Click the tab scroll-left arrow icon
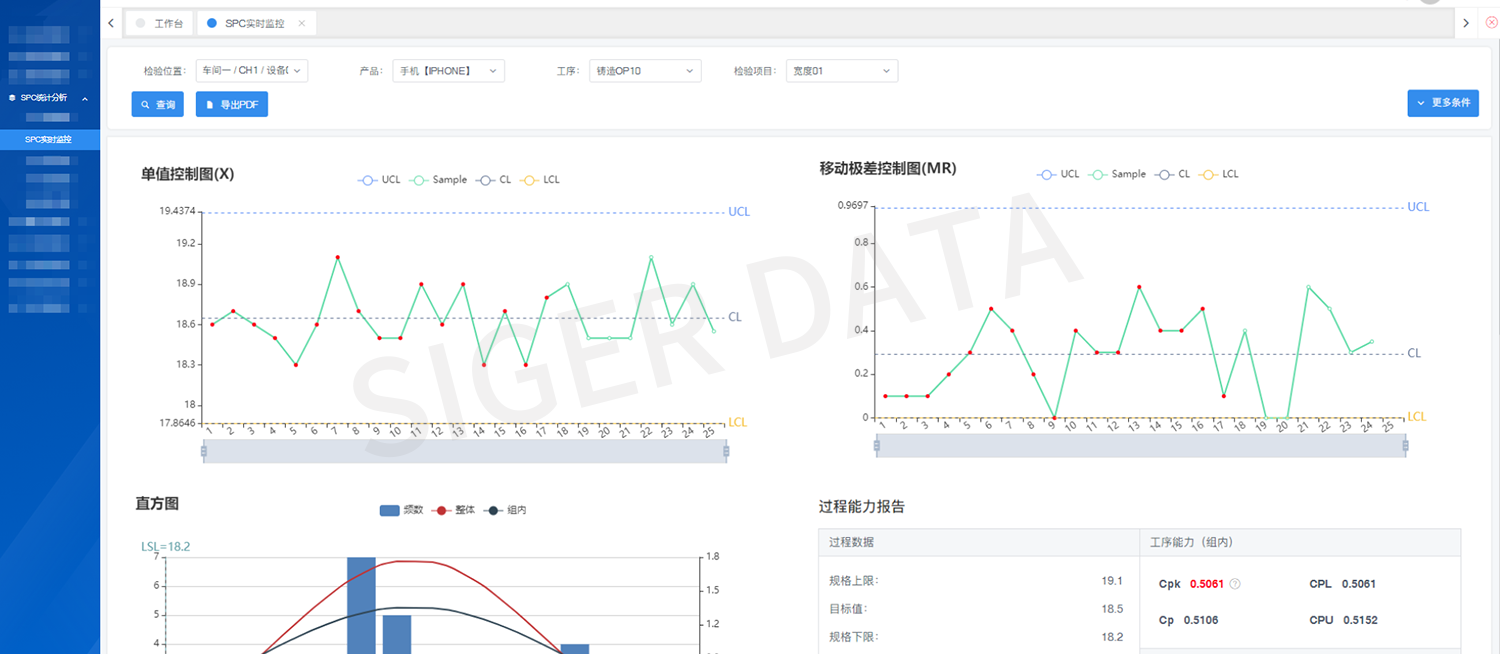 click(111, 23)
